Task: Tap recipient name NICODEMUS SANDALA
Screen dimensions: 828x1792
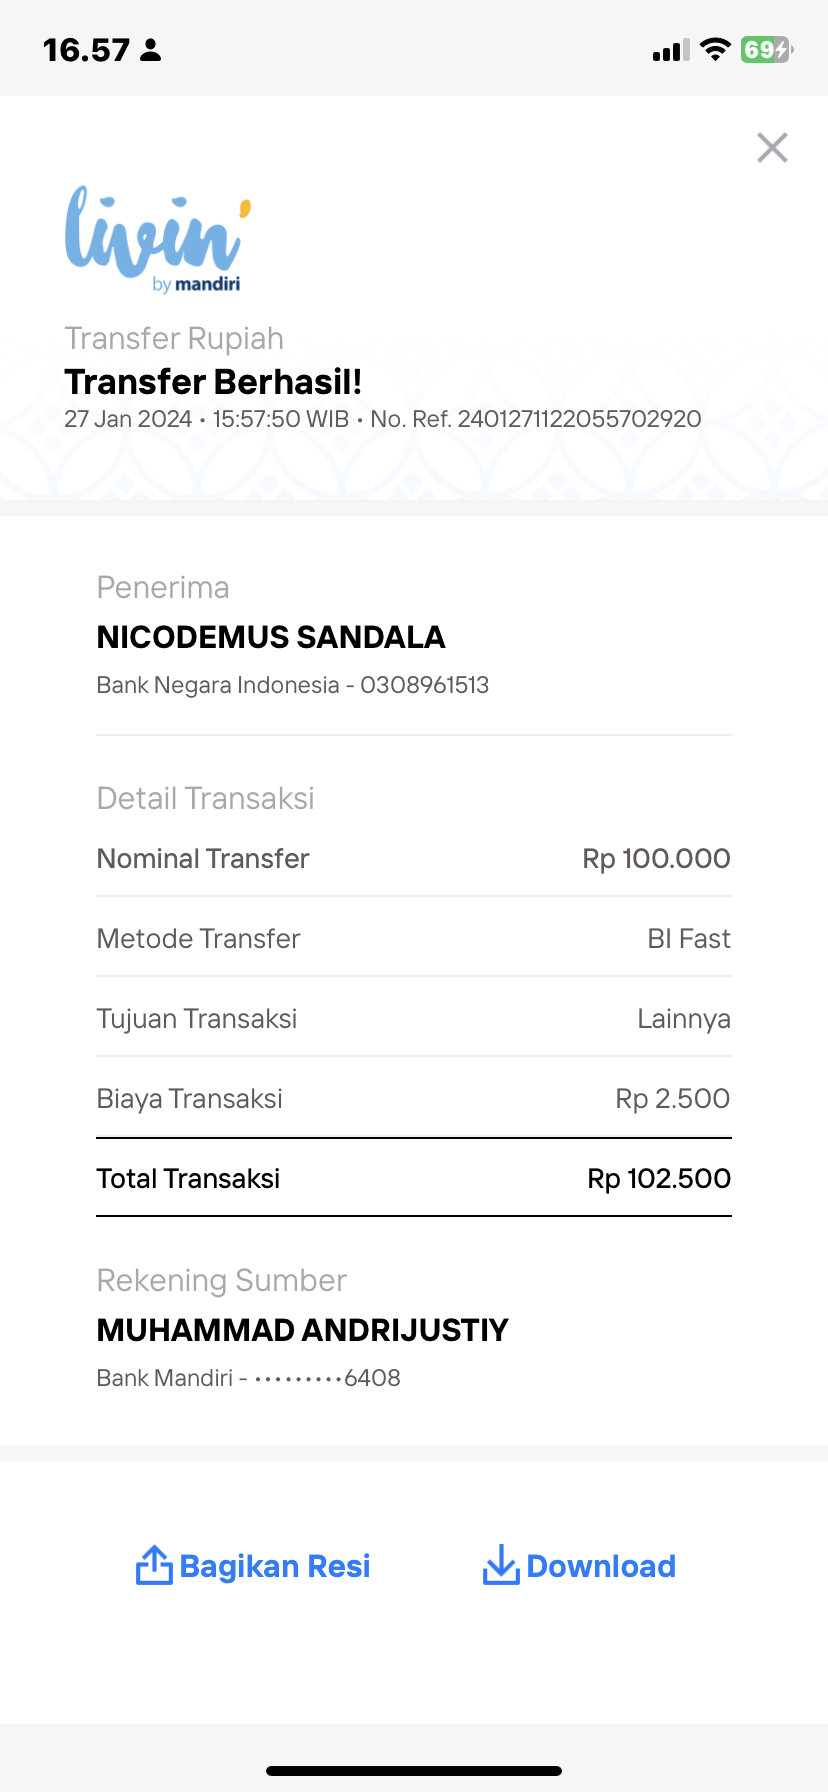Action: pyautogui.click(x=271, y=637)
